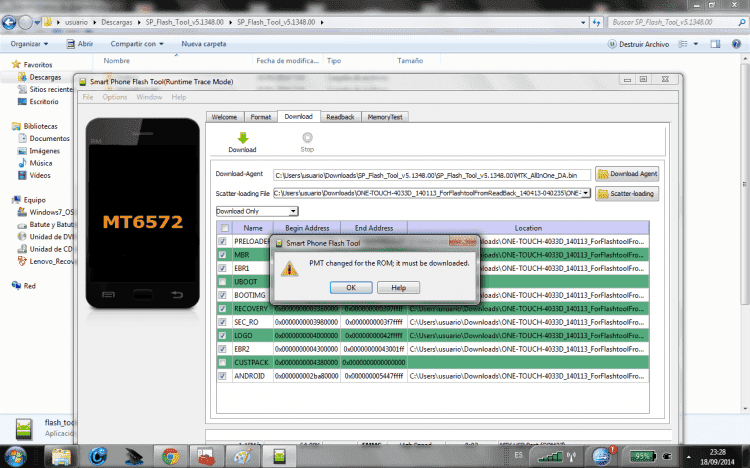Open the File menu in Flash Tool
750x468 pixels.
click(88, 97)
